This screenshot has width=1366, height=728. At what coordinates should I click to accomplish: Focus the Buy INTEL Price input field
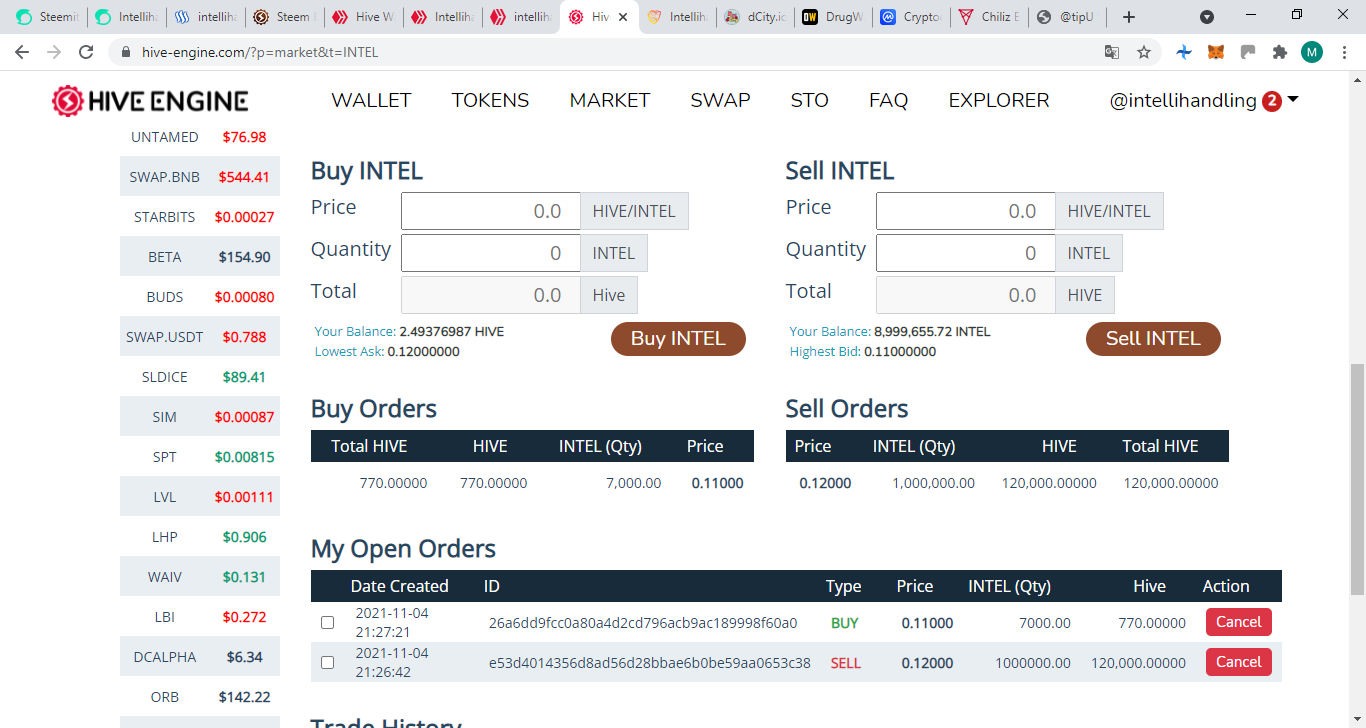pyautogui.click(x=490, y=211)
